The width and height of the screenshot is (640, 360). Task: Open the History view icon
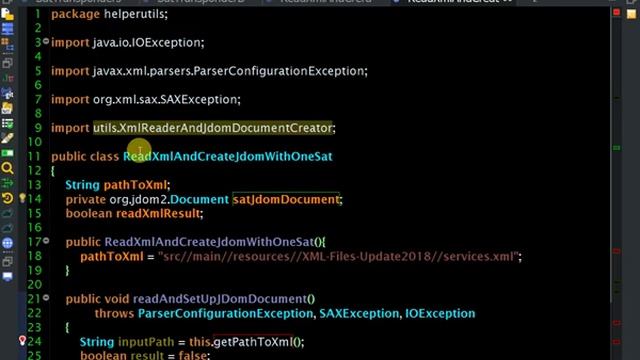coord(7,198)
